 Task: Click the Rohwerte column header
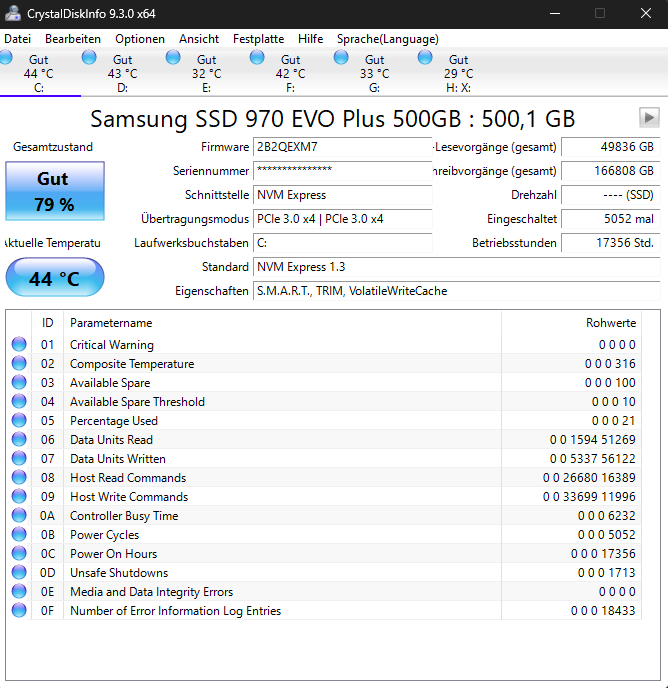(x=571, y=323)
